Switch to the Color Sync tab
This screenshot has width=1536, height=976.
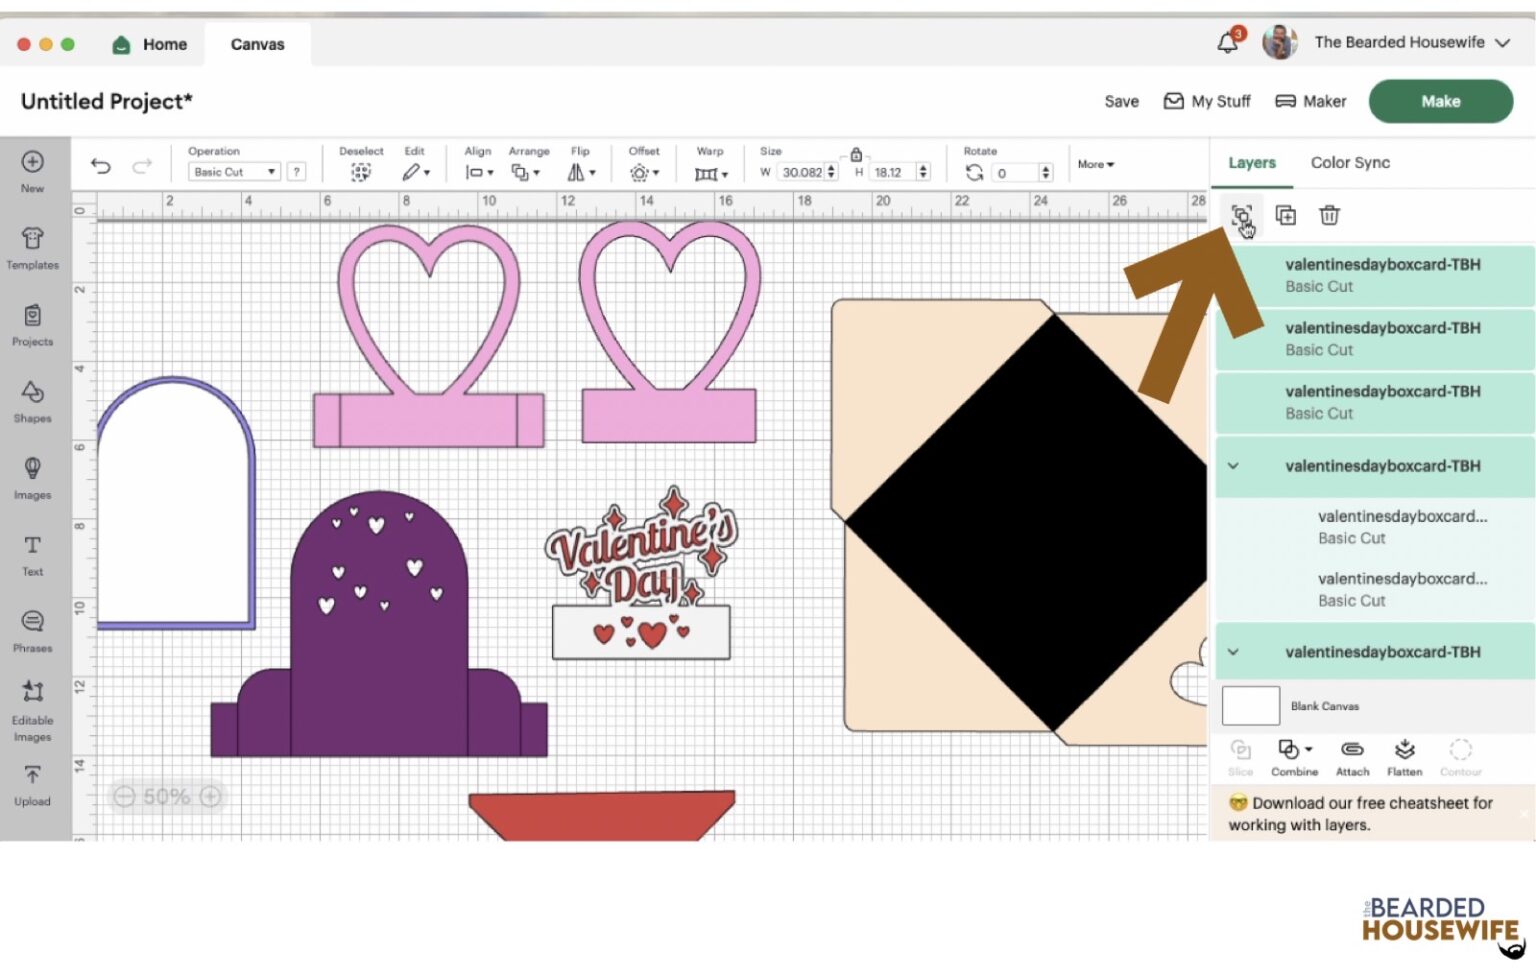[1349, 162]
